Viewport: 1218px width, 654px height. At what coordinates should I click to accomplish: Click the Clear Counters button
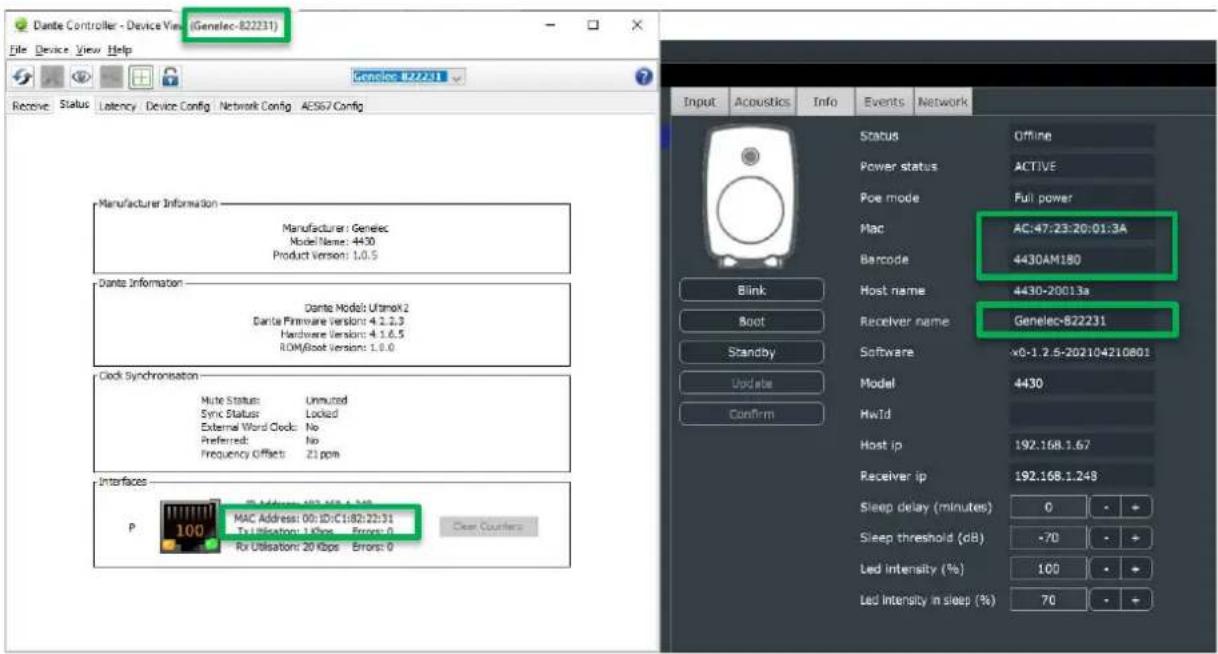click(489, 526)
